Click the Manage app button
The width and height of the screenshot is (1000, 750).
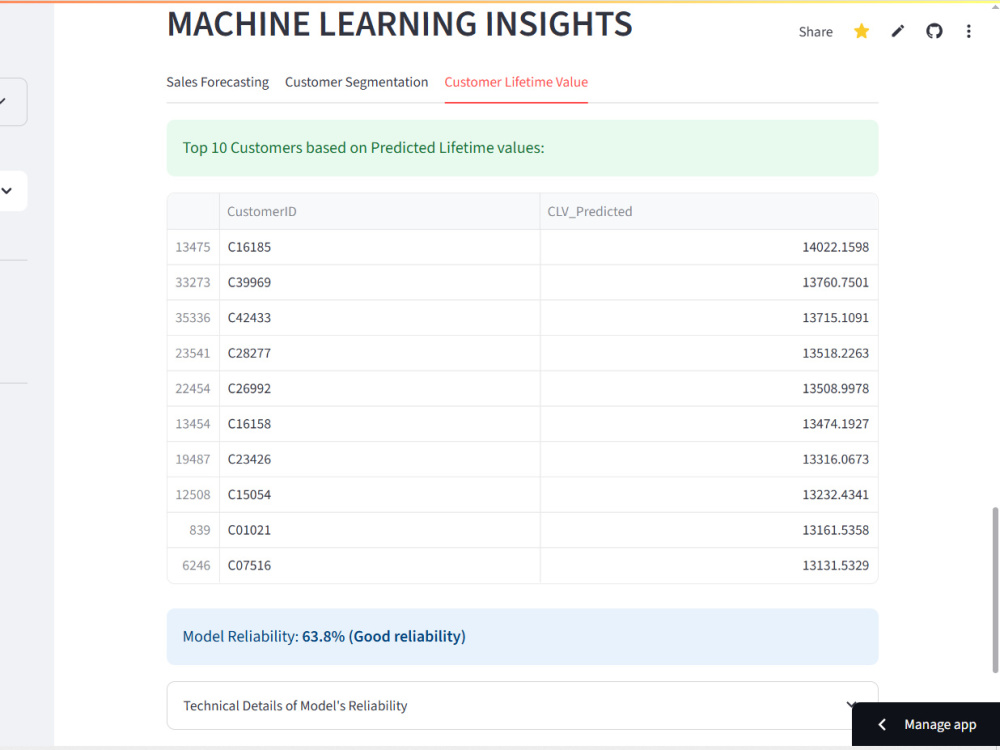point(926,724)
